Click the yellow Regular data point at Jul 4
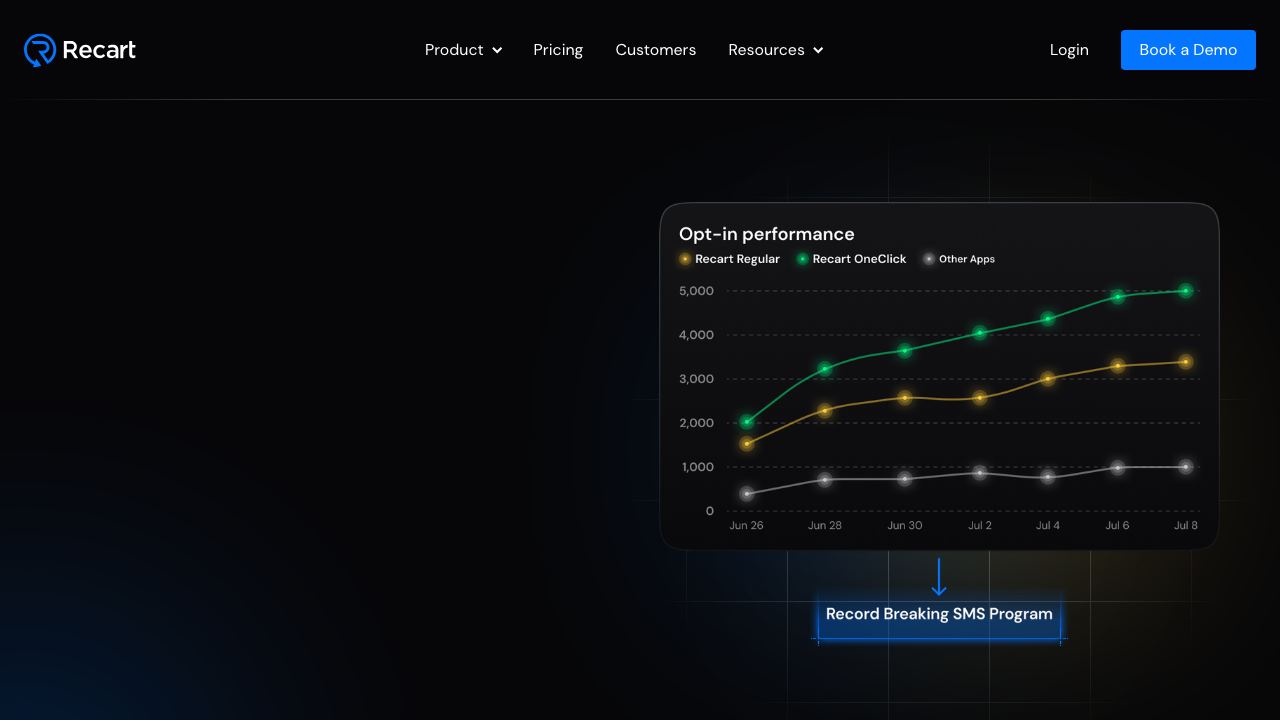 pyautogui.click(x=1048, y=379)
